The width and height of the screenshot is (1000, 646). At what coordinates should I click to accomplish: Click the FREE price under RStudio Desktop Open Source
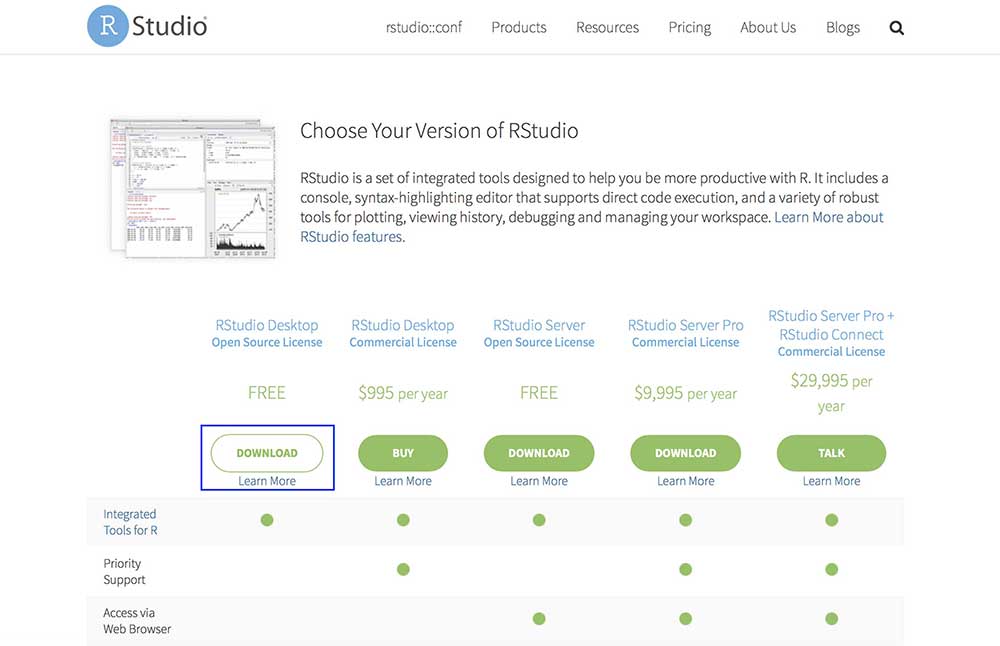[267, 392]
